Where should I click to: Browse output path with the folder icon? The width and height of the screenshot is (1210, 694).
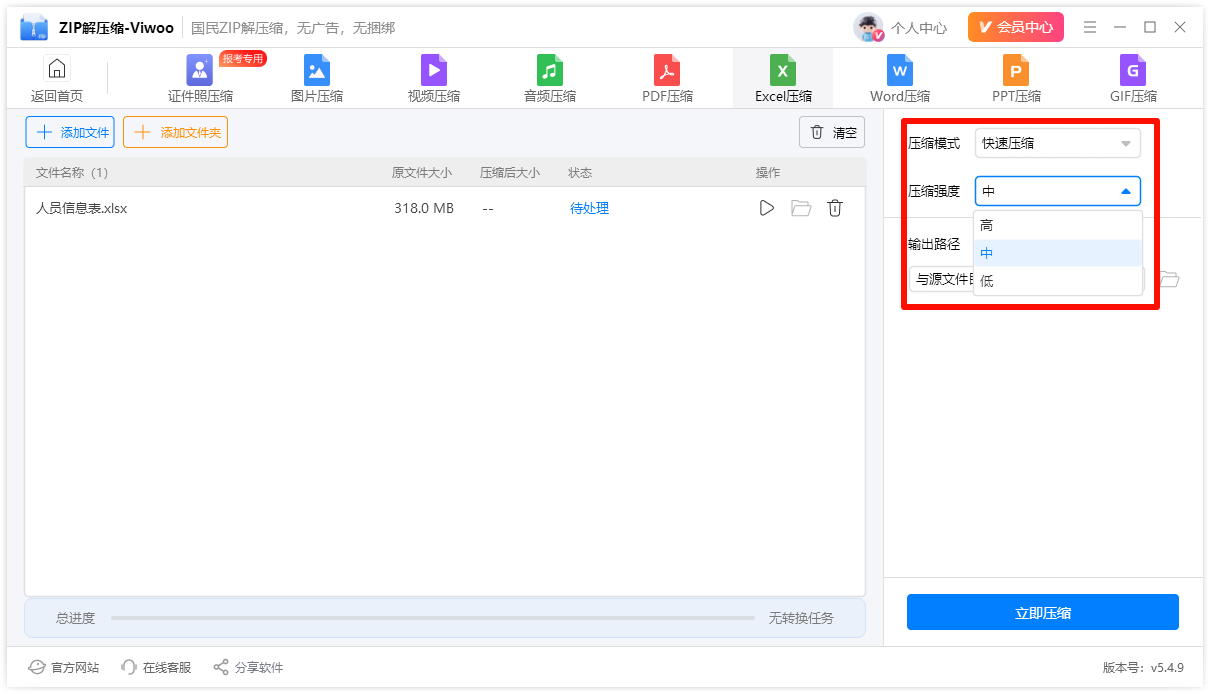[1169, 279]
